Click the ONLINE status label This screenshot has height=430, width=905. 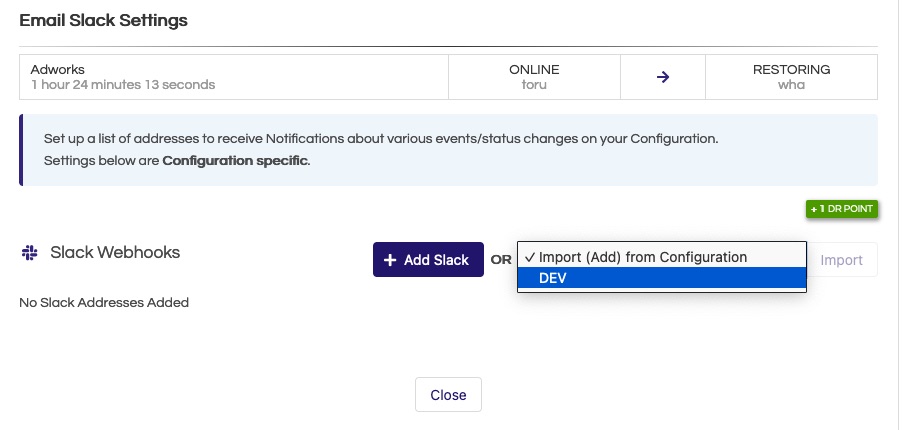point(534,69)
